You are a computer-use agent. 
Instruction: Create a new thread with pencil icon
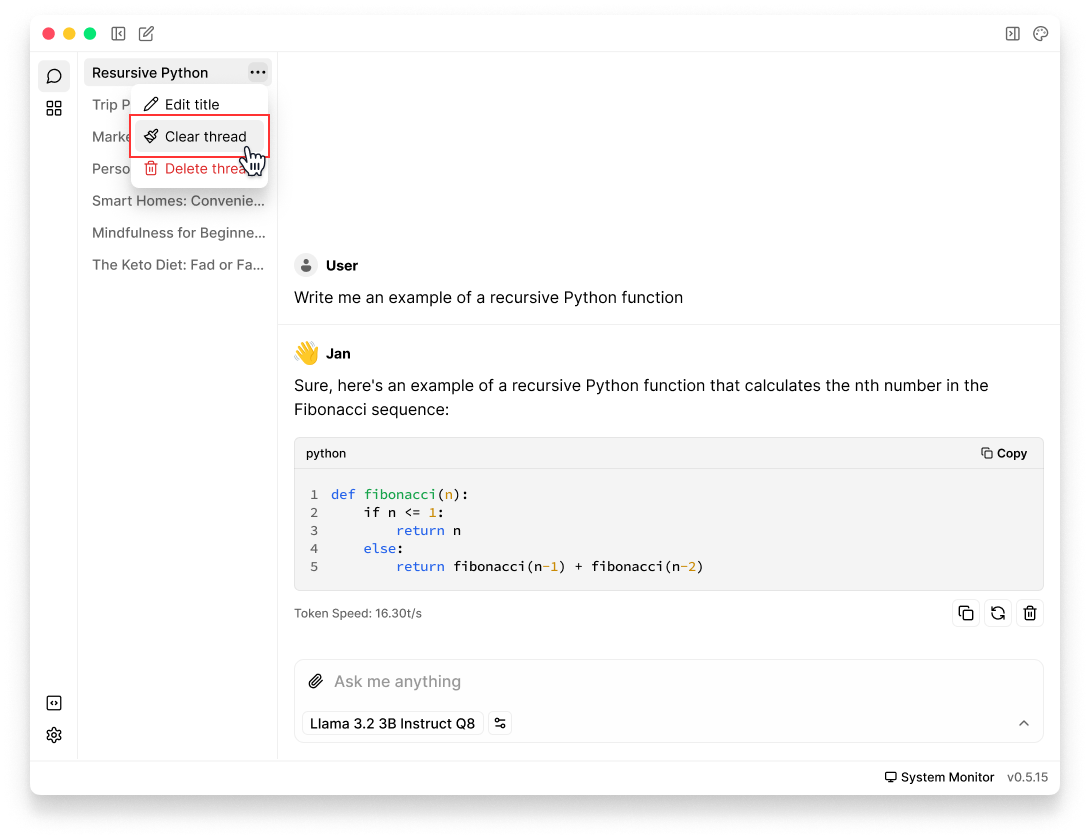click(x=146, y=33)
